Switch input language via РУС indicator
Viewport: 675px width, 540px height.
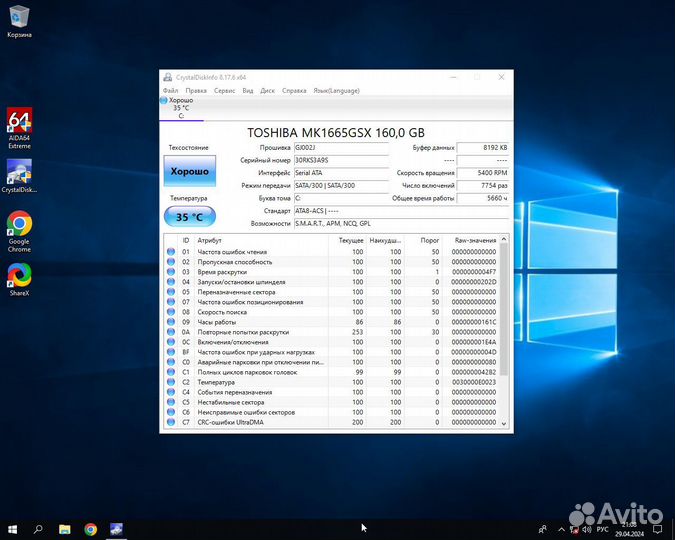pyautogui.click(x=602, y=529)
